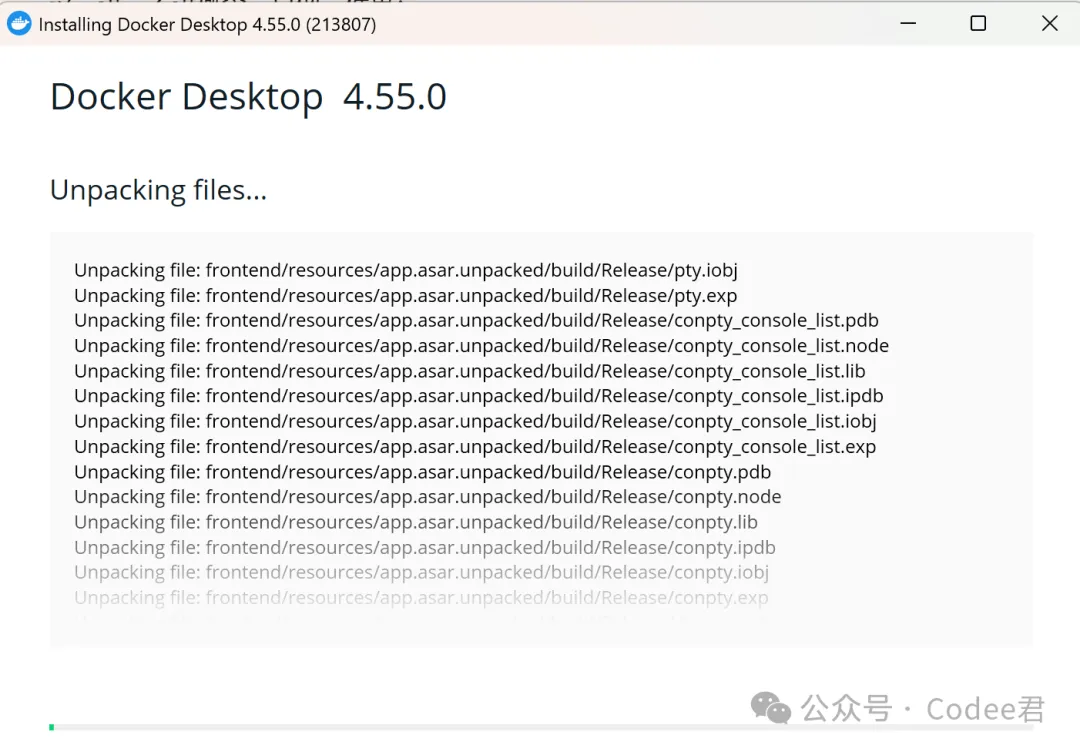The width and height of the screenshot is (1080, 752).
Task: Select the log line ending in conpty_console_list.iobj
Action: point(475,421)
